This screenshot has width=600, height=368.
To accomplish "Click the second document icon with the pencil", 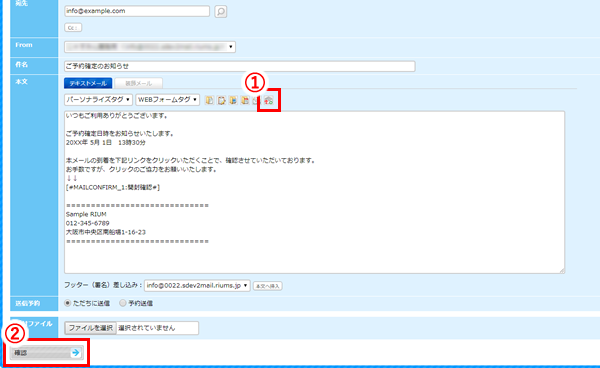I will [221, 100].
